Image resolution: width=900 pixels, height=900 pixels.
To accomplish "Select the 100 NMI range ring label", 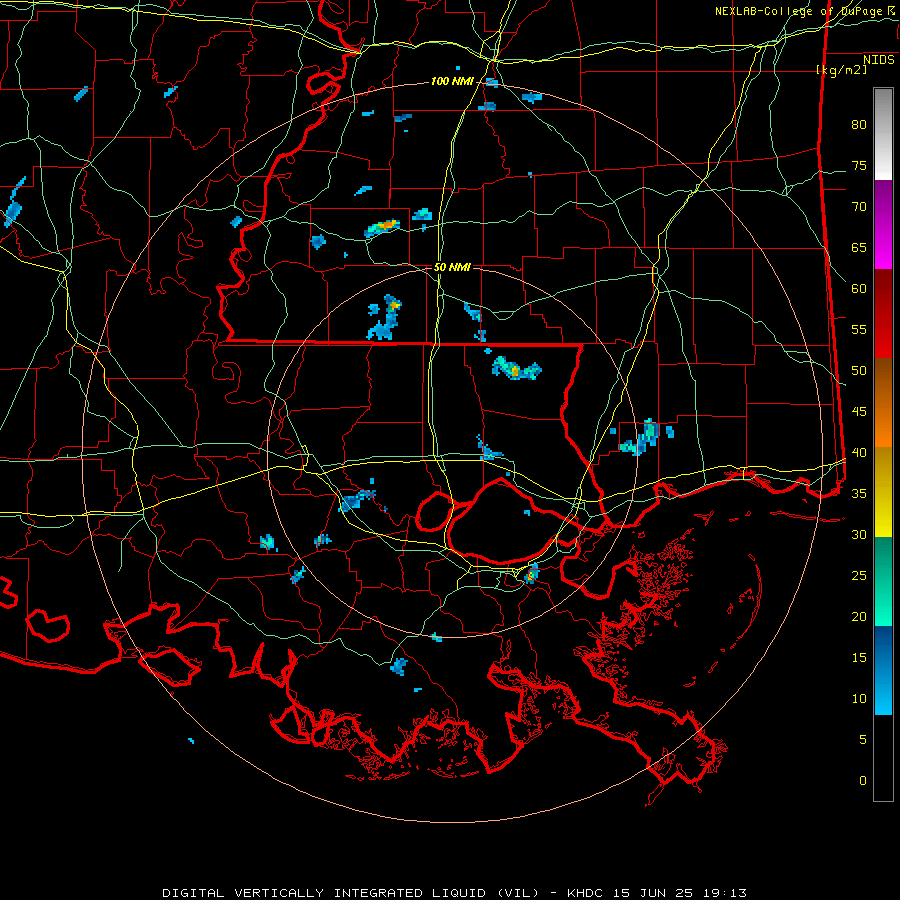I will tap(452, 82).
